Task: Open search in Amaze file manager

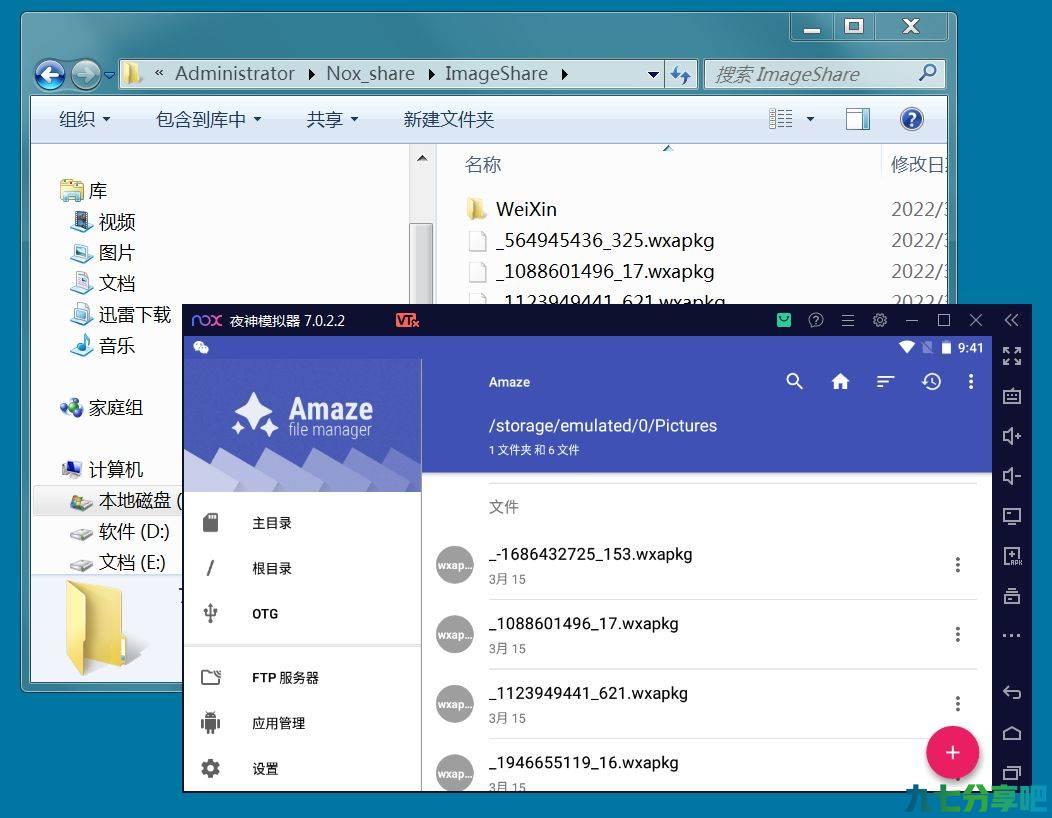Action: pyautogui.click(x=794, y=382)
